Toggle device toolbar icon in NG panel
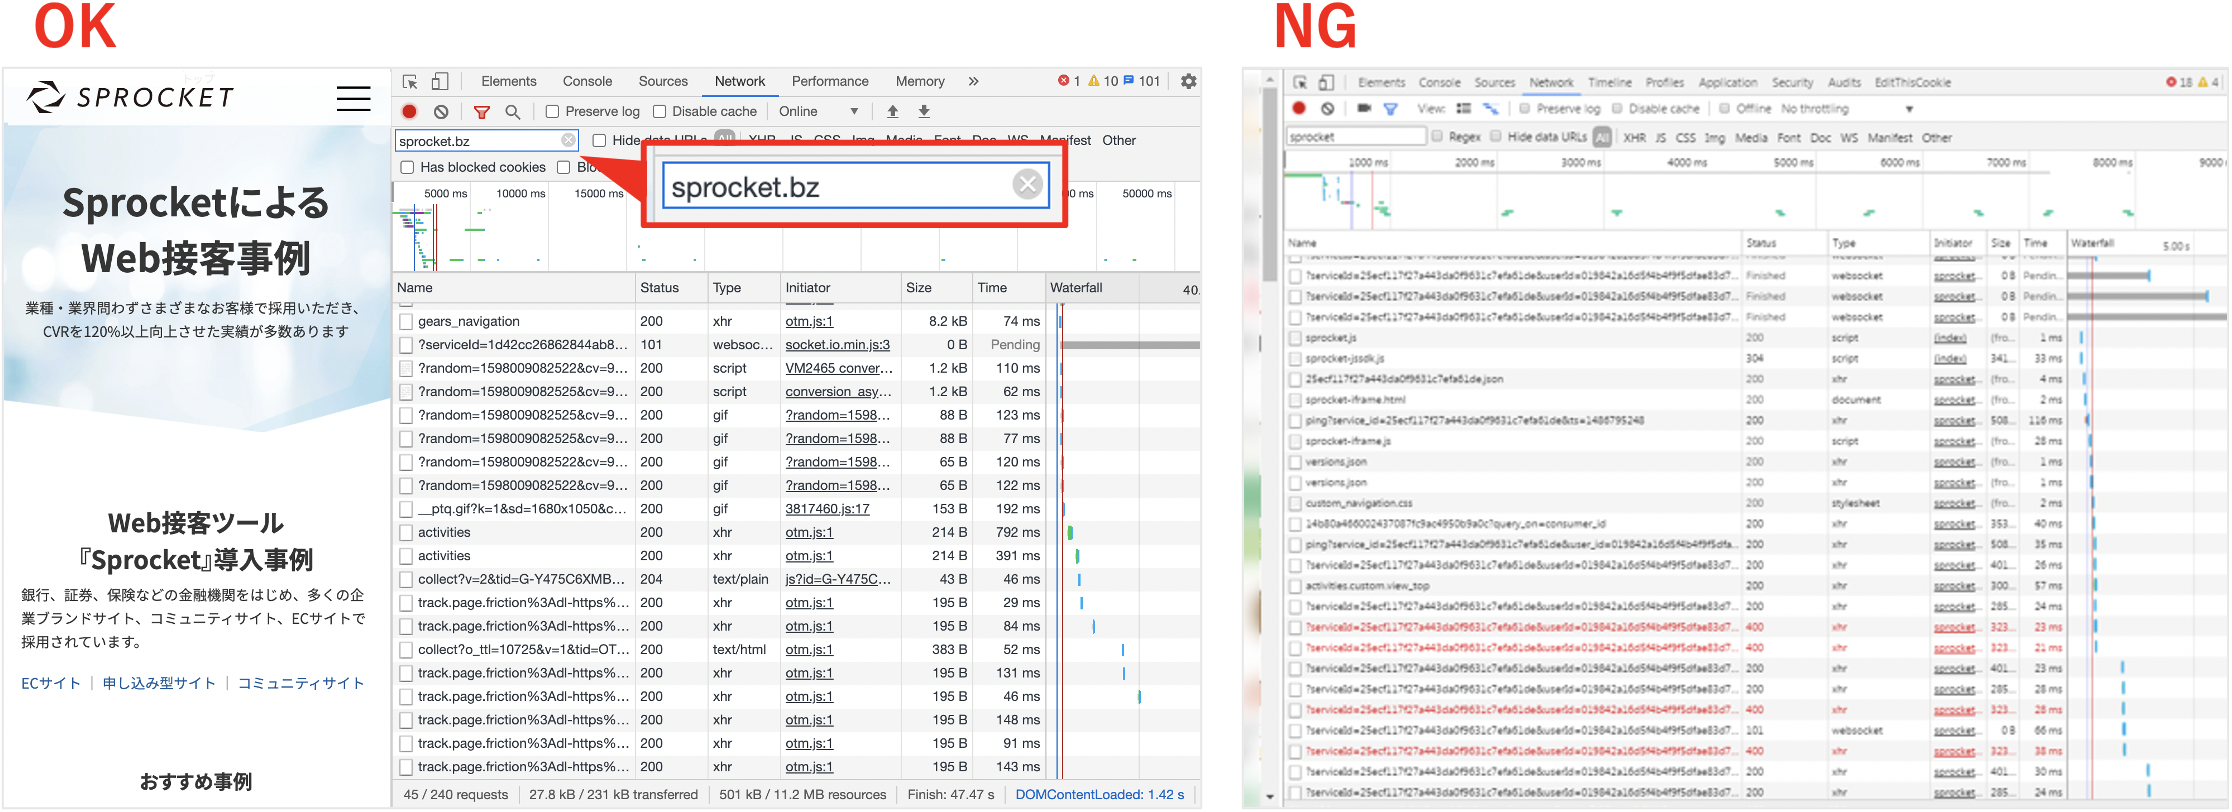The width and height of the screenshot is (2232, 812). 1326,83
